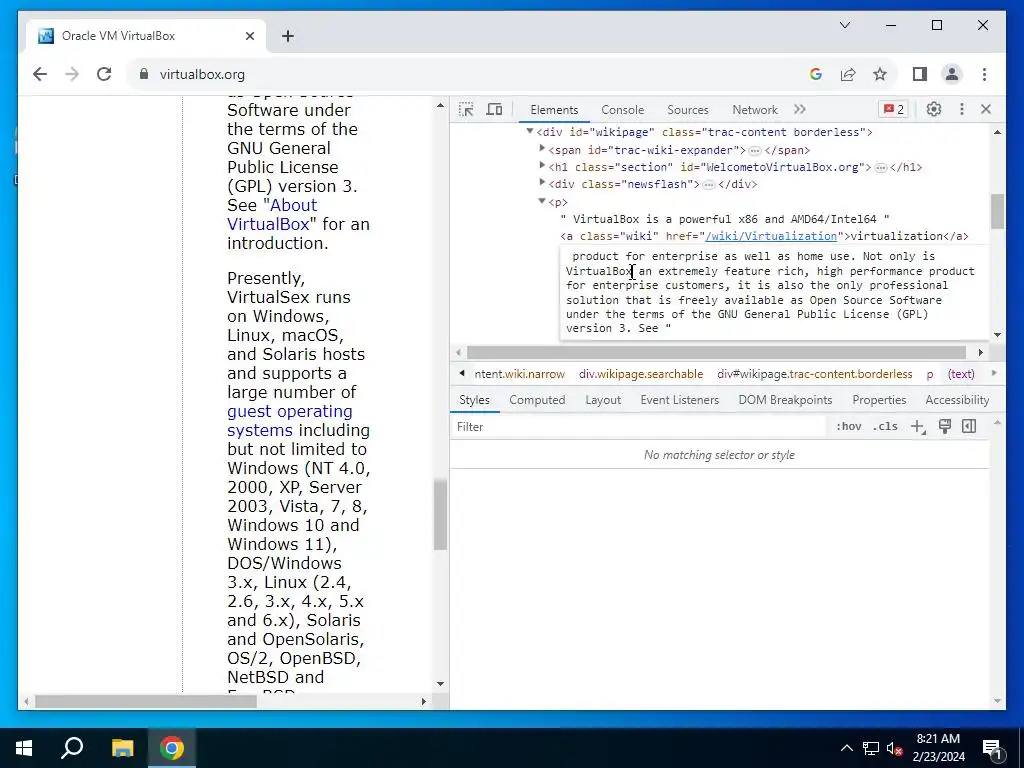The height and width of the screenshot is (768, 1024).
Task: Open the notification center icon
Action: click(x=992, y=748)
